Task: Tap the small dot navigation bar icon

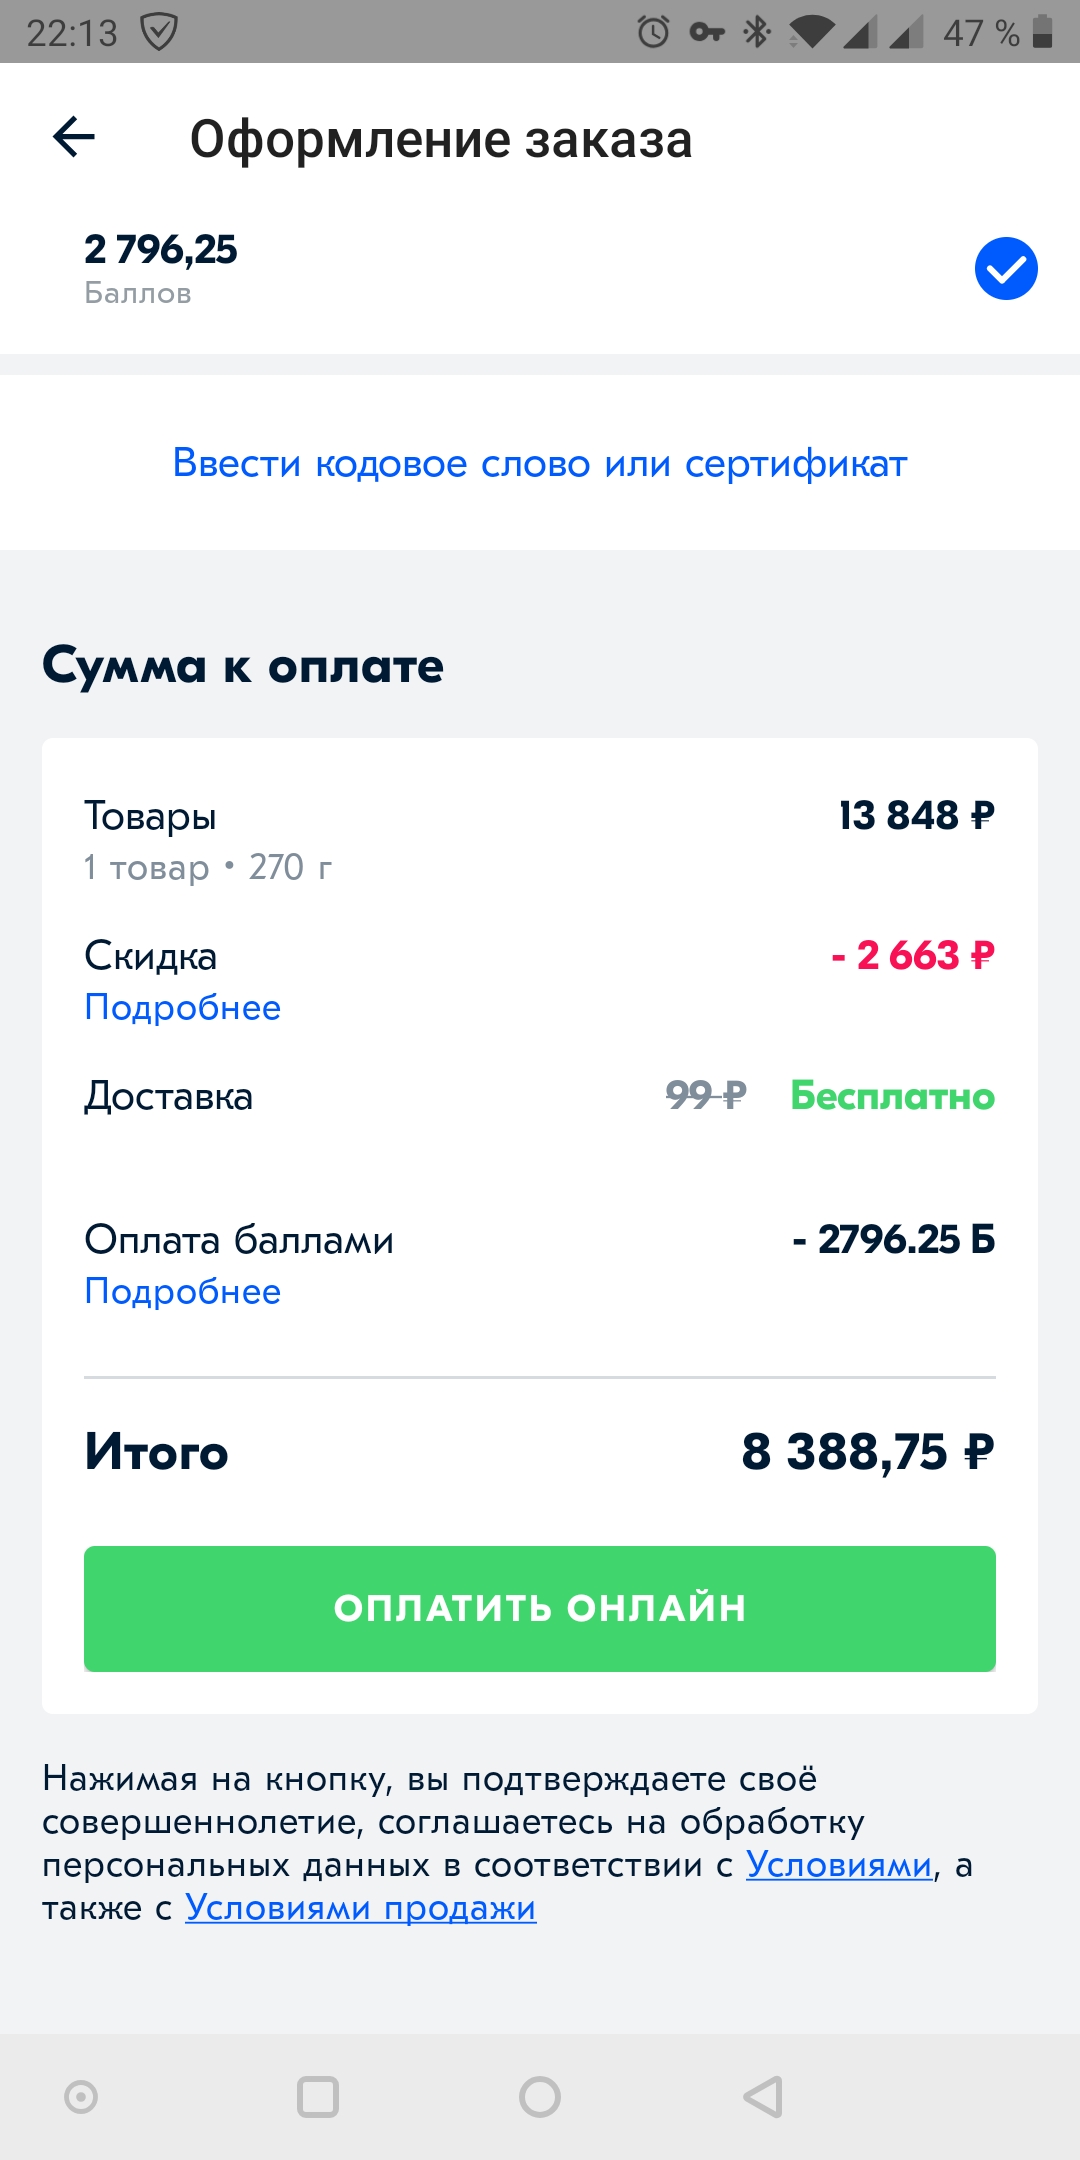Action: pyautogui.click(x=81, y=2097)
